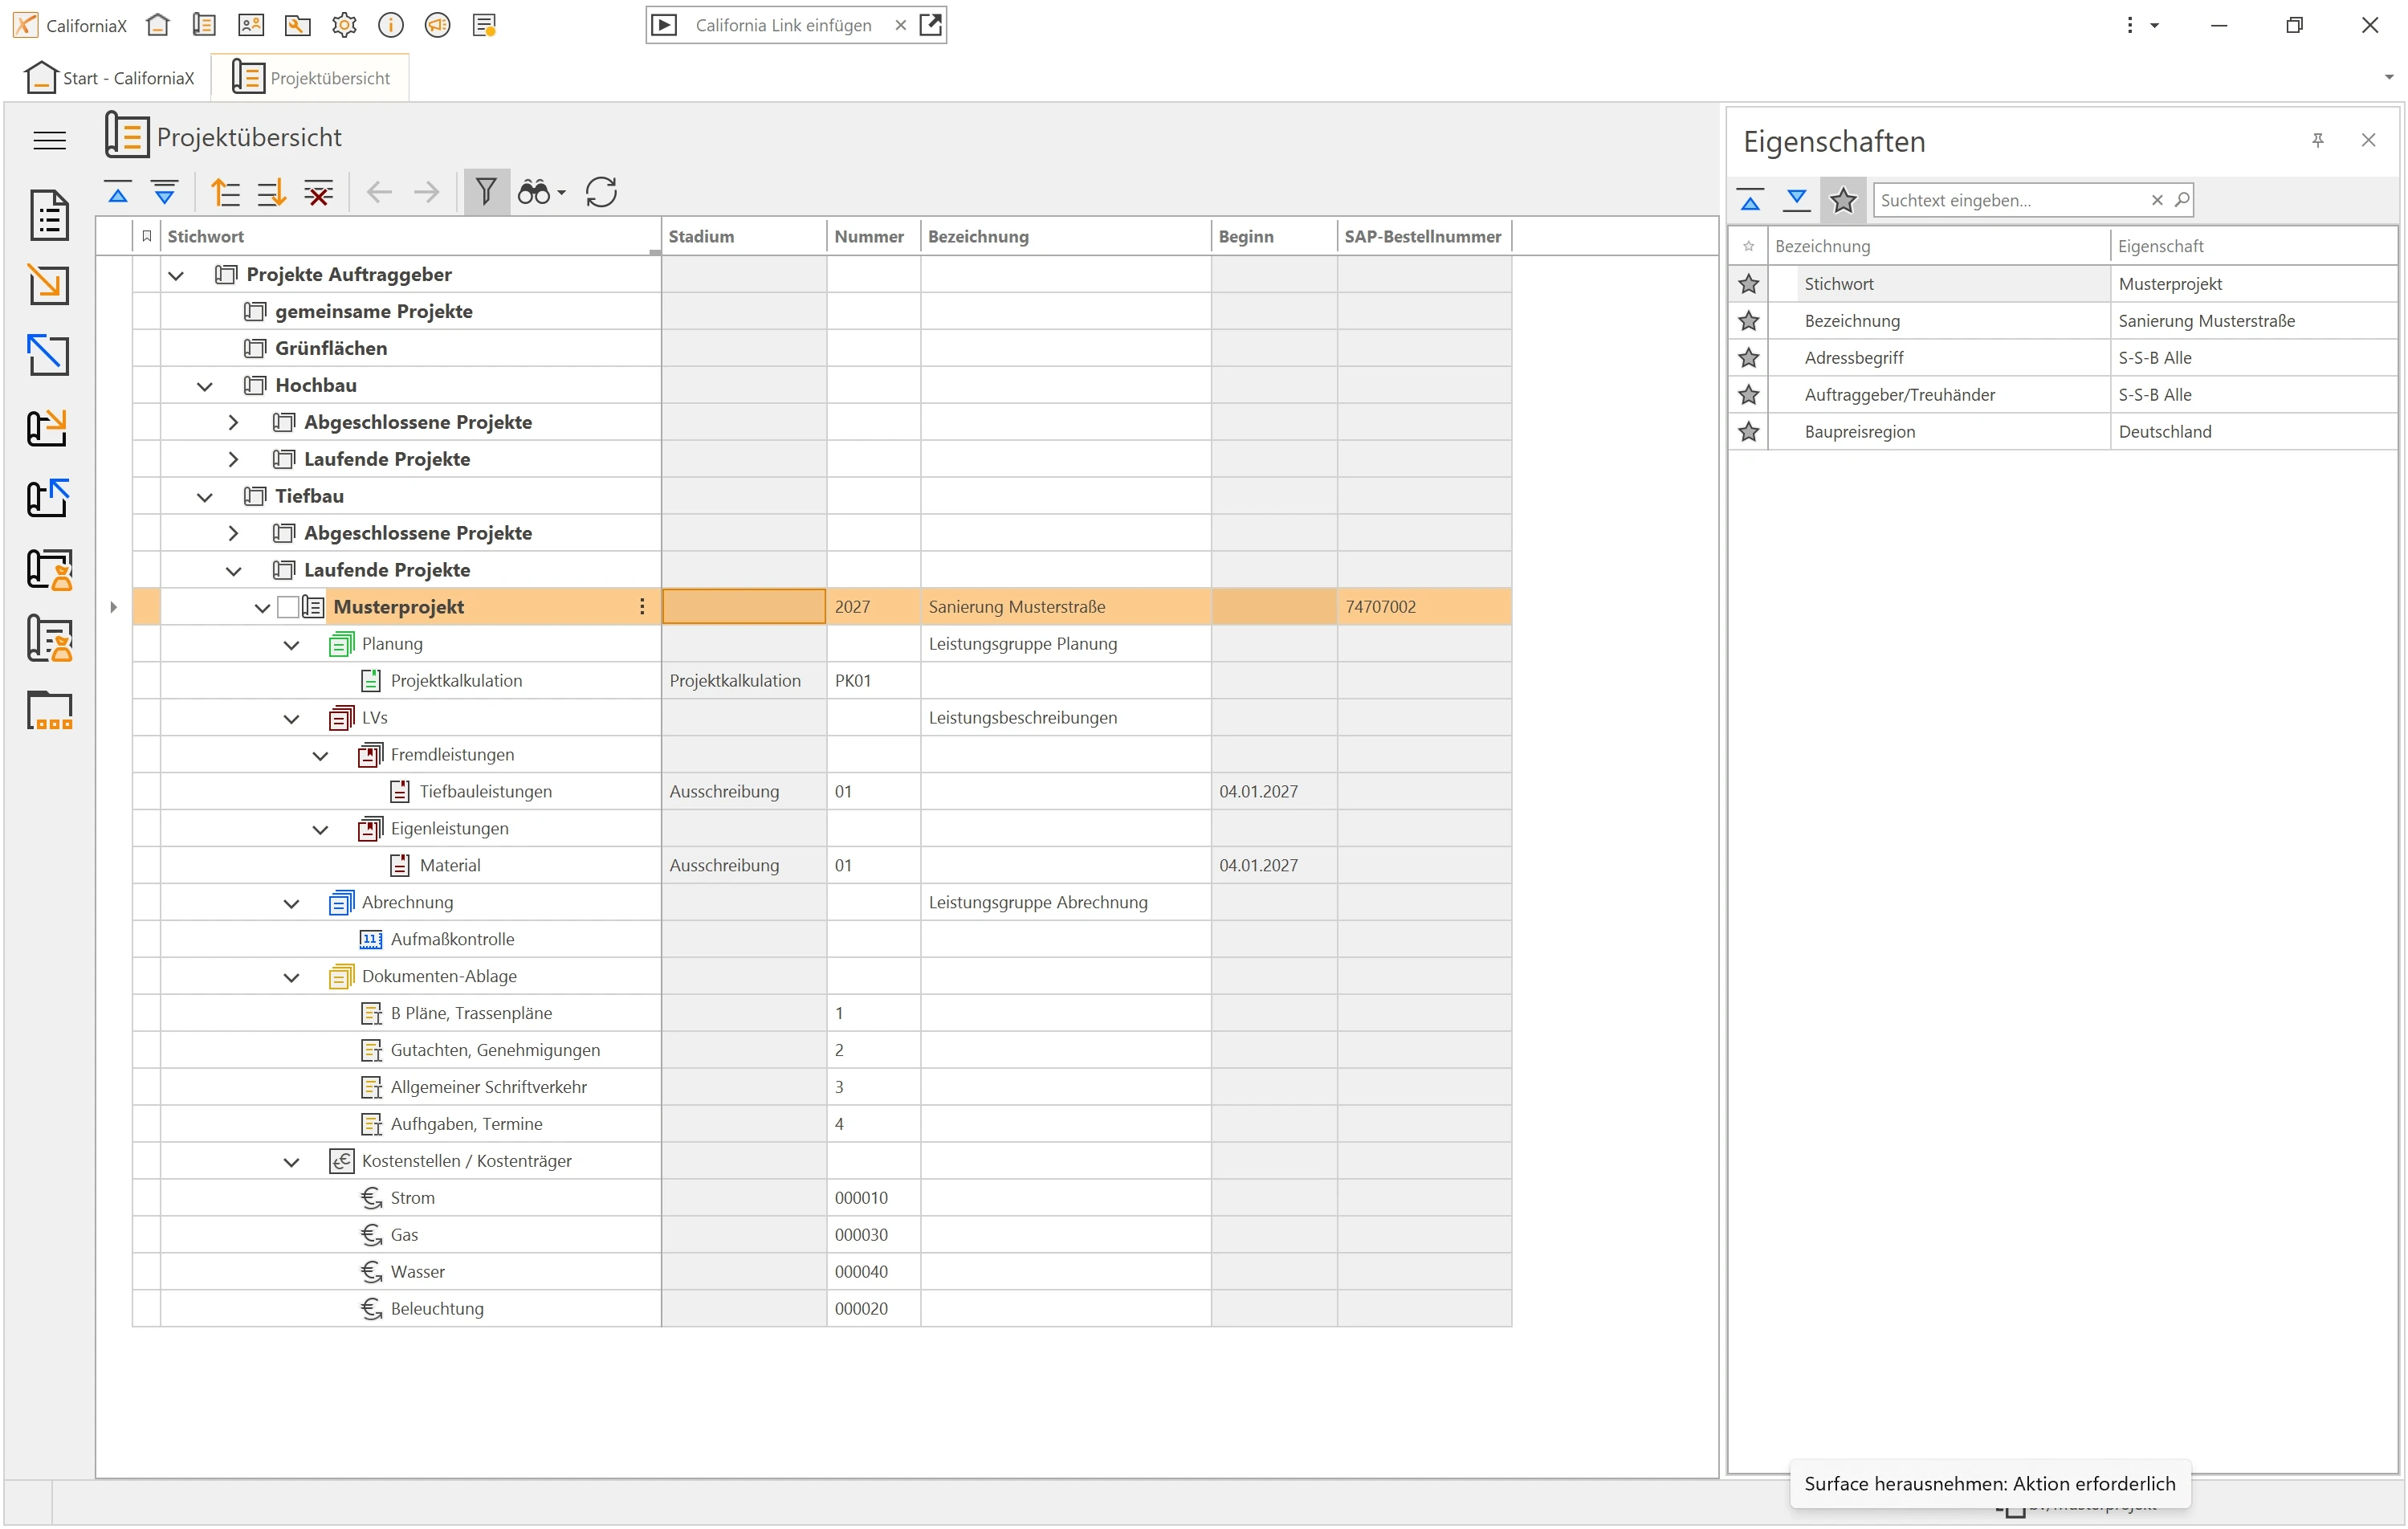Select the Beleuchtung cost center item

pos(437,1309)
